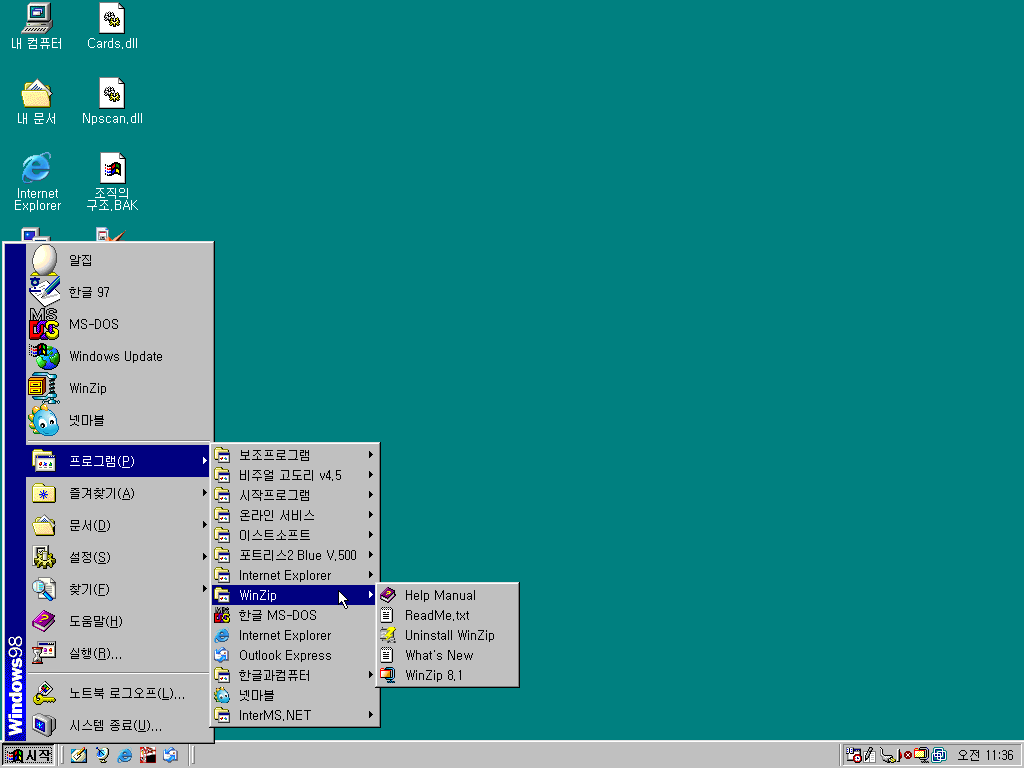Expand arrow next to 문서(D)

pyautogui.click(x=204, y=525)
